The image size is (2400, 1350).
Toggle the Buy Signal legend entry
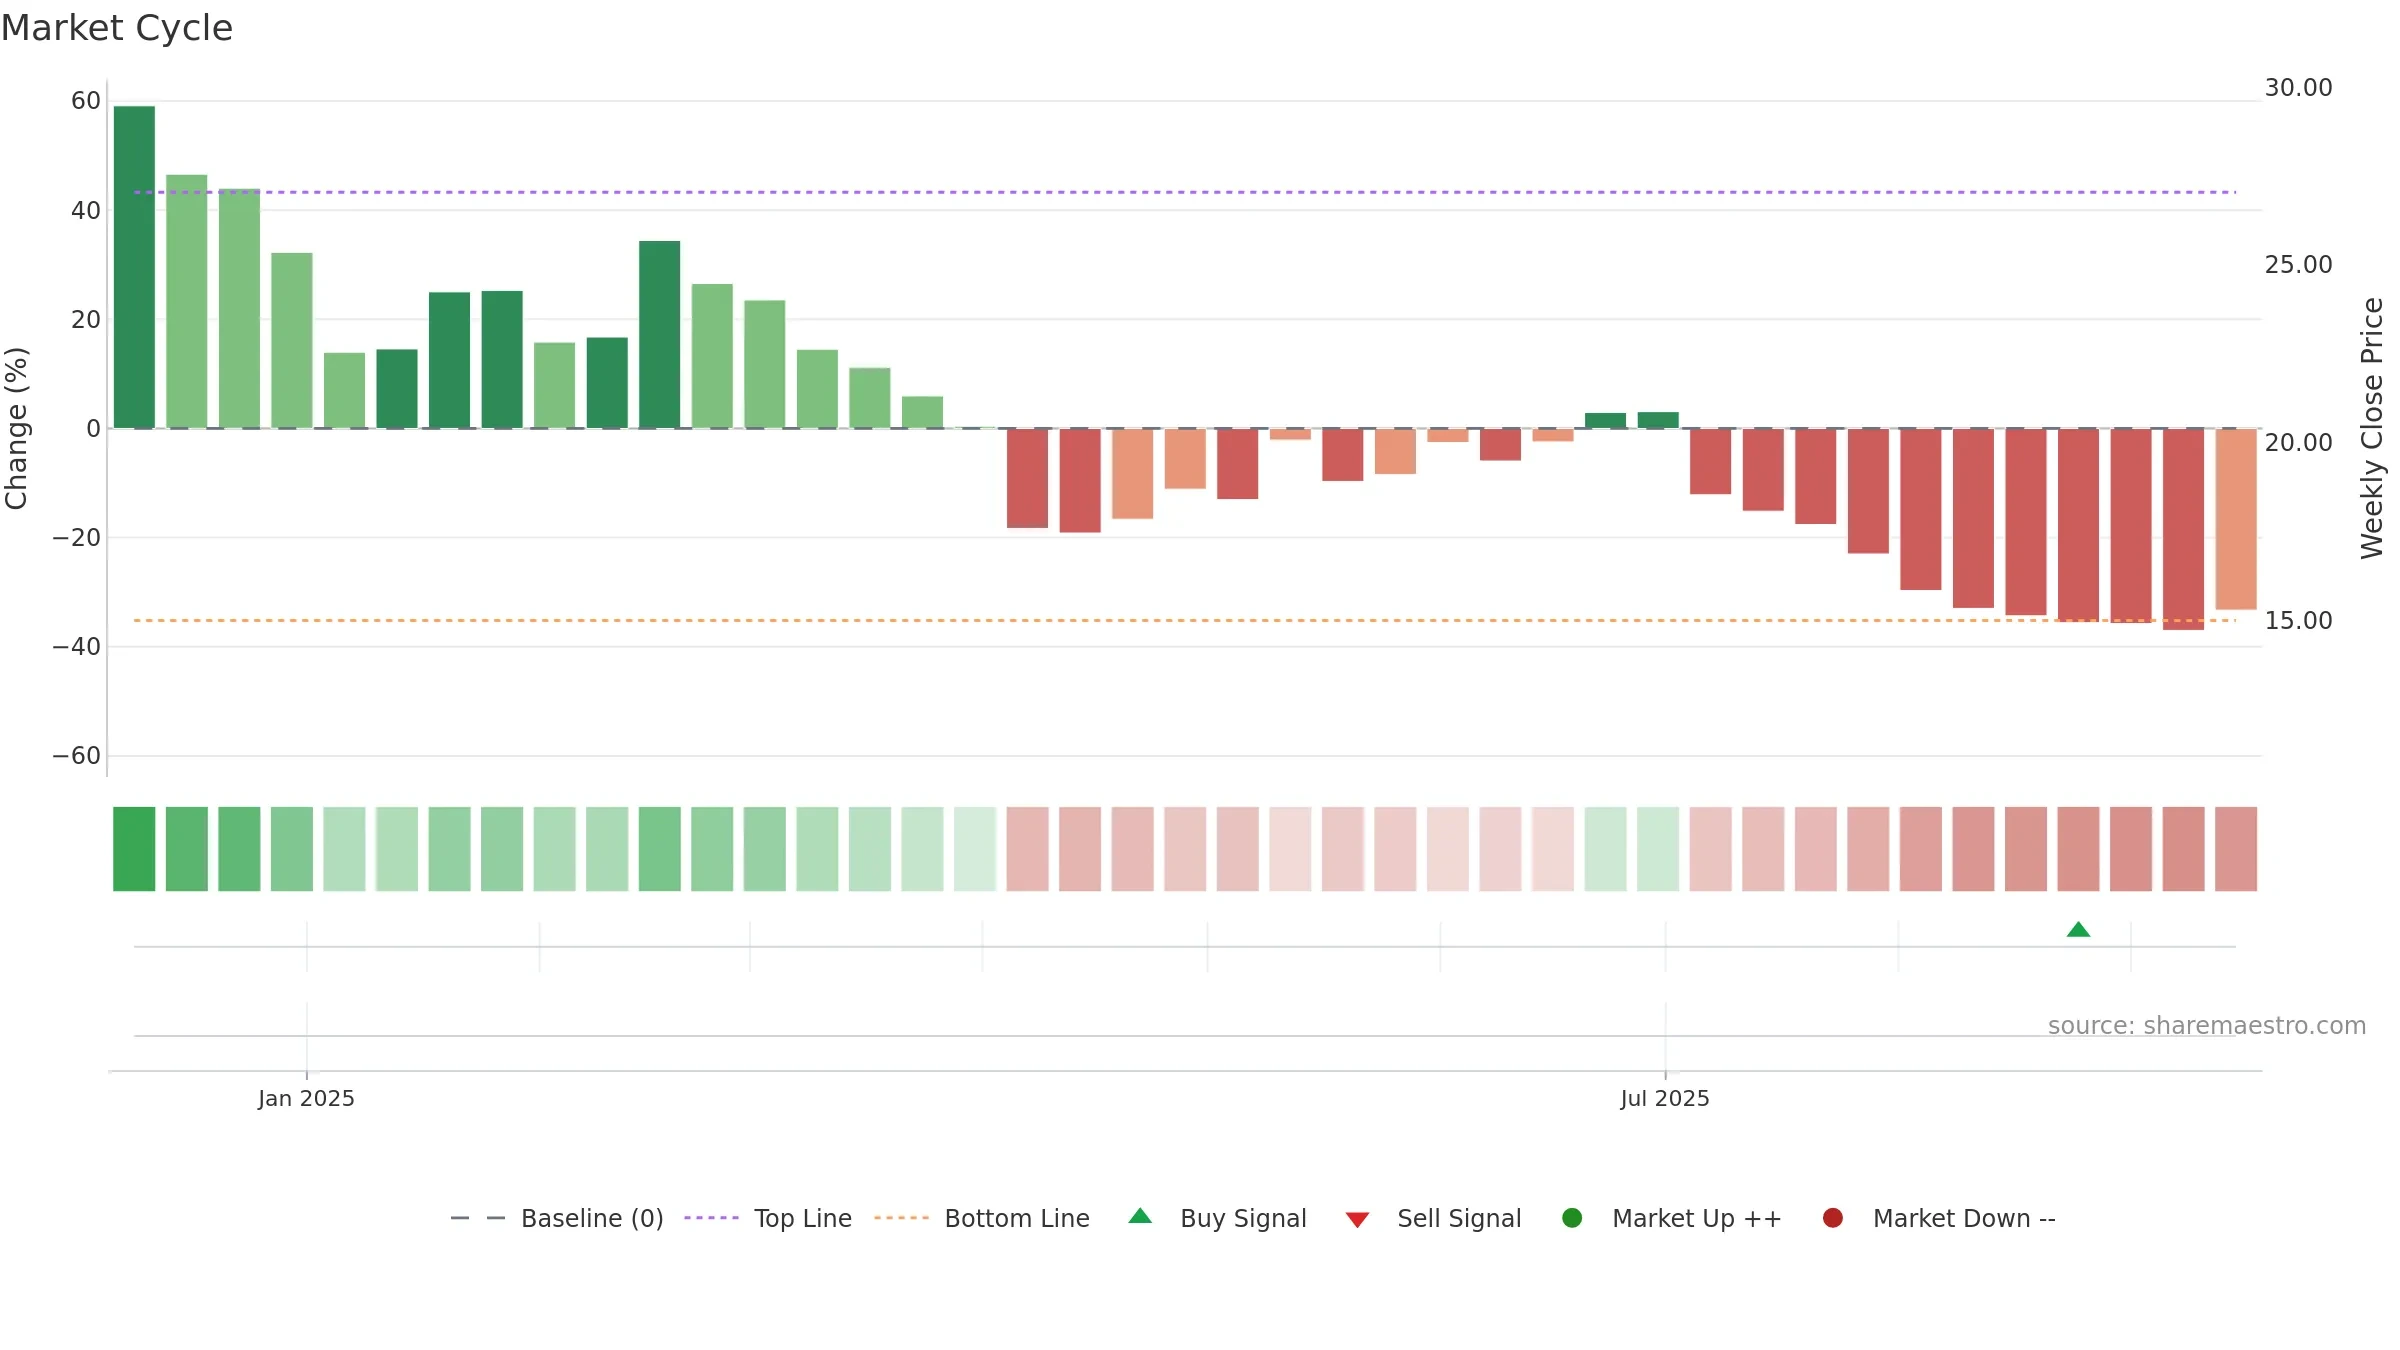[1217, 1218]
